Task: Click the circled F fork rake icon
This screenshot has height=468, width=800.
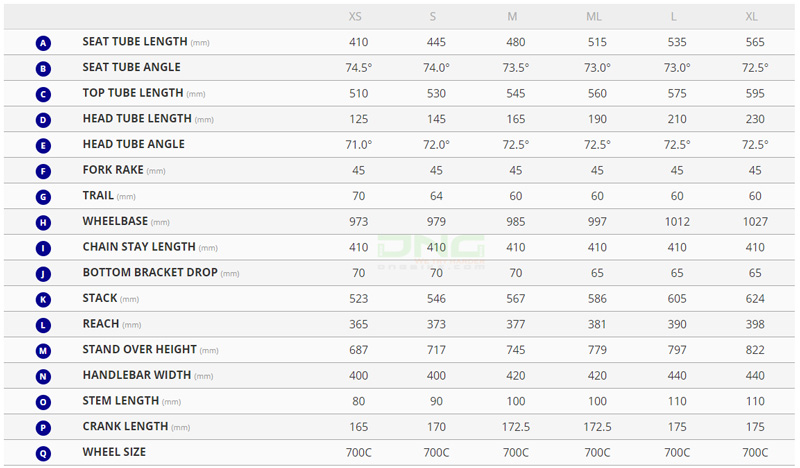Action: click(x=43, y=172)
